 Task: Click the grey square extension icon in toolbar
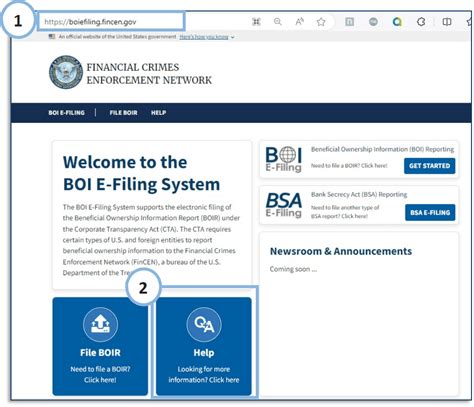pyautogui.click(x=349, y=22)
